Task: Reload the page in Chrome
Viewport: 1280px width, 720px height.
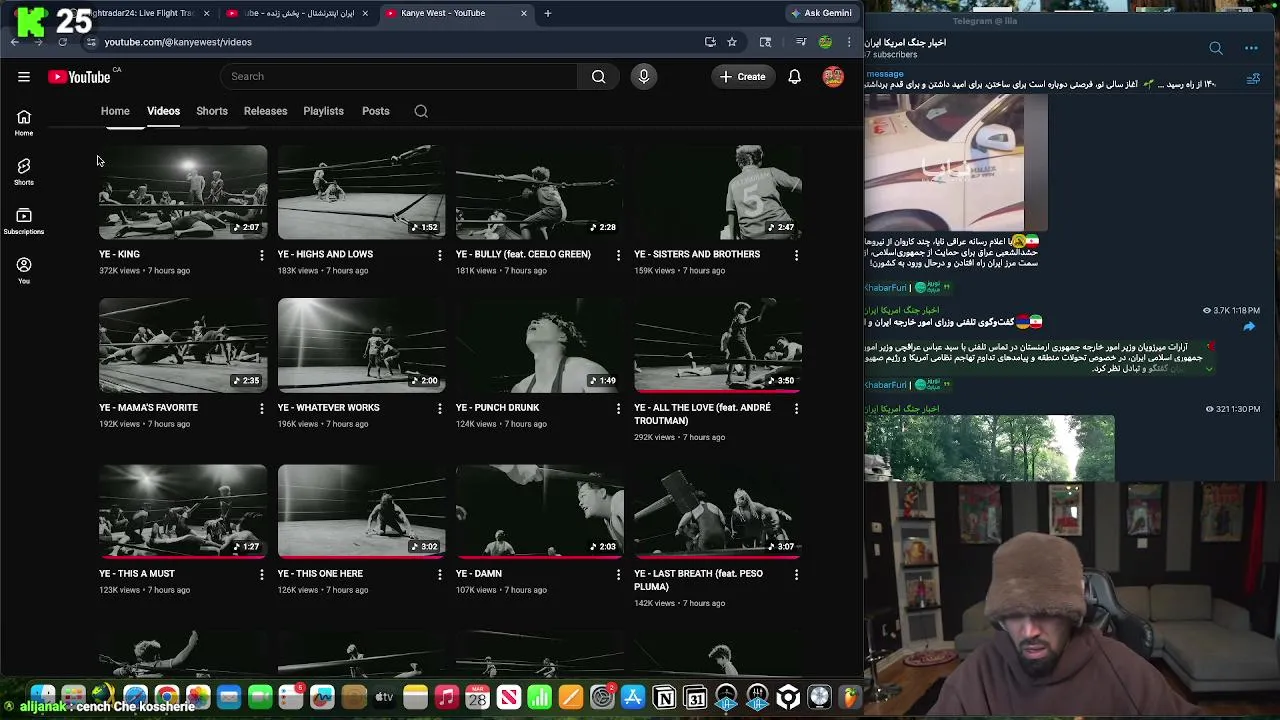Action: point(62,42)
